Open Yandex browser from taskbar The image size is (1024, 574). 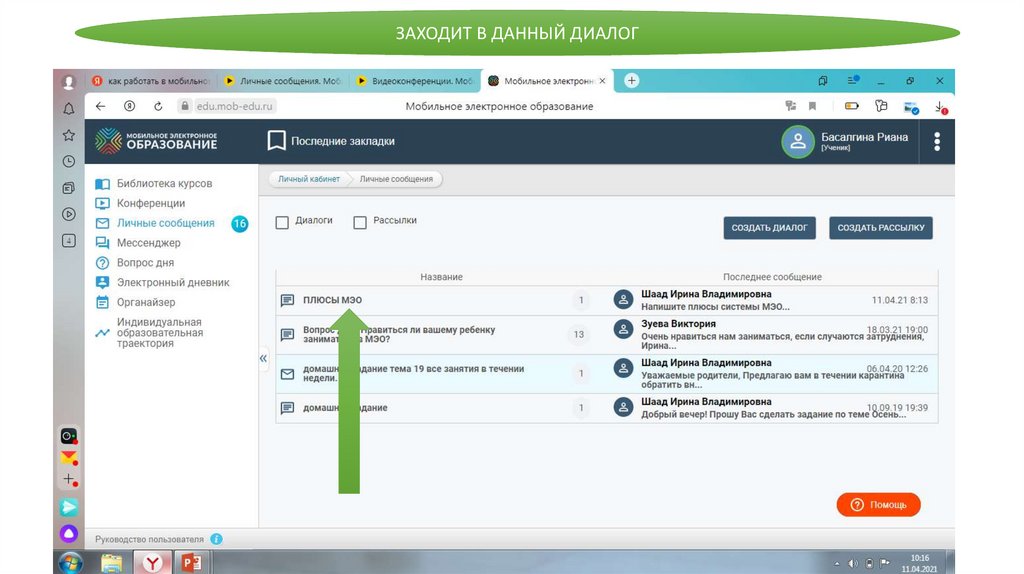(x=152, y=562)
